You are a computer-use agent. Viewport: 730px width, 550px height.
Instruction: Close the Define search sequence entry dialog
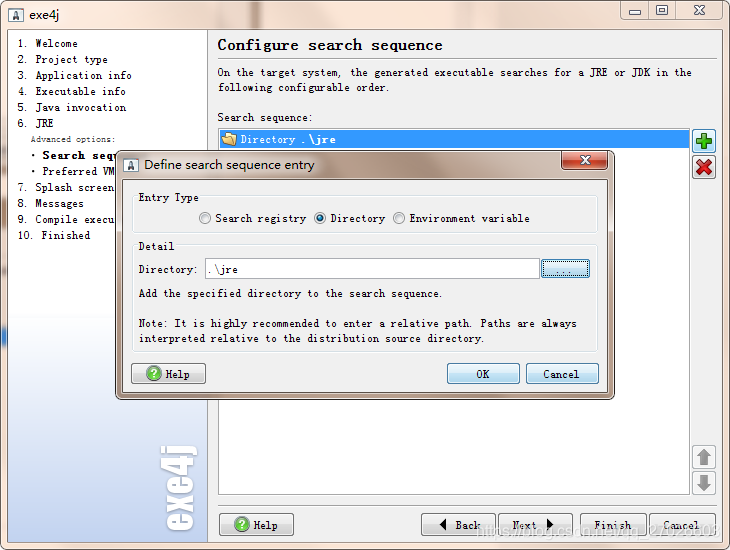[585, 160]
